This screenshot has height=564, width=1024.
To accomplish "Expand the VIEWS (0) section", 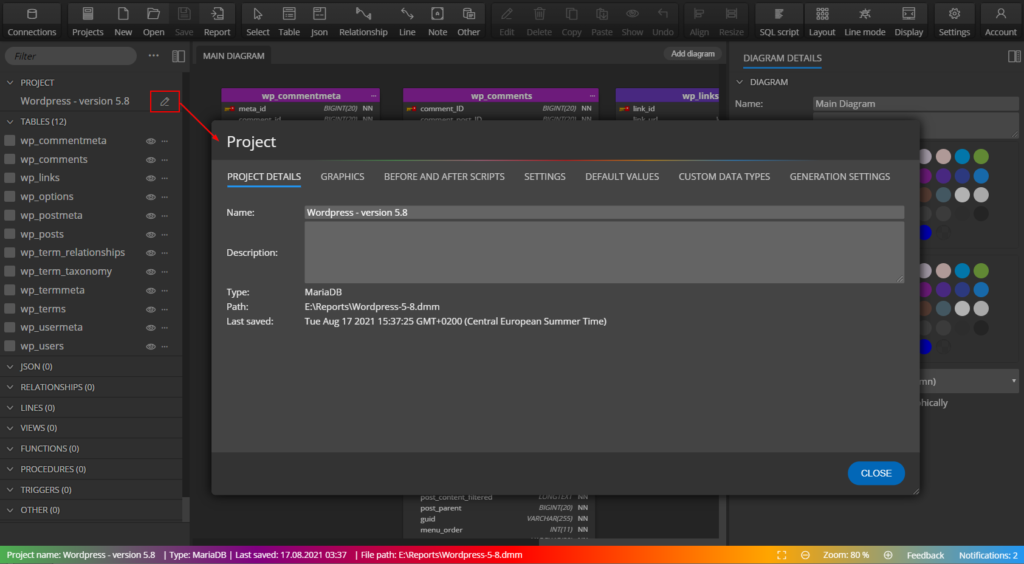I will click(x=10, y=428).
